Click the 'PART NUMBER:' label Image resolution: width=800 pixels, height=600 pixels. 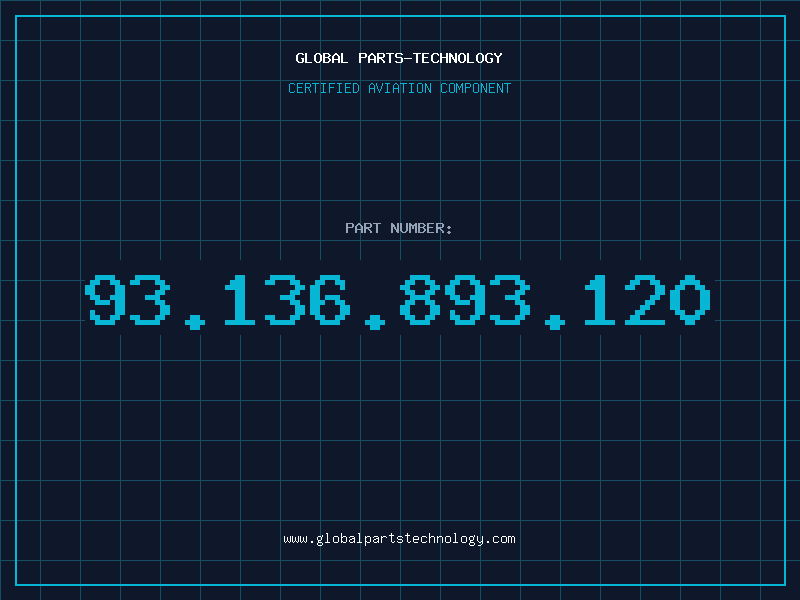pos(399,228)
